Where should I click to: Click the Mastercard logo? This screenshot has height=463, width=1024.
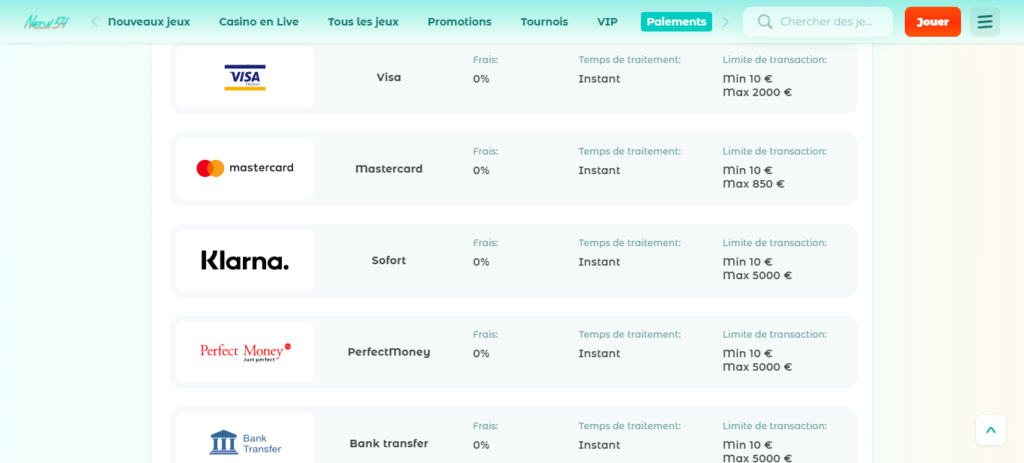(x=245, y=168)
